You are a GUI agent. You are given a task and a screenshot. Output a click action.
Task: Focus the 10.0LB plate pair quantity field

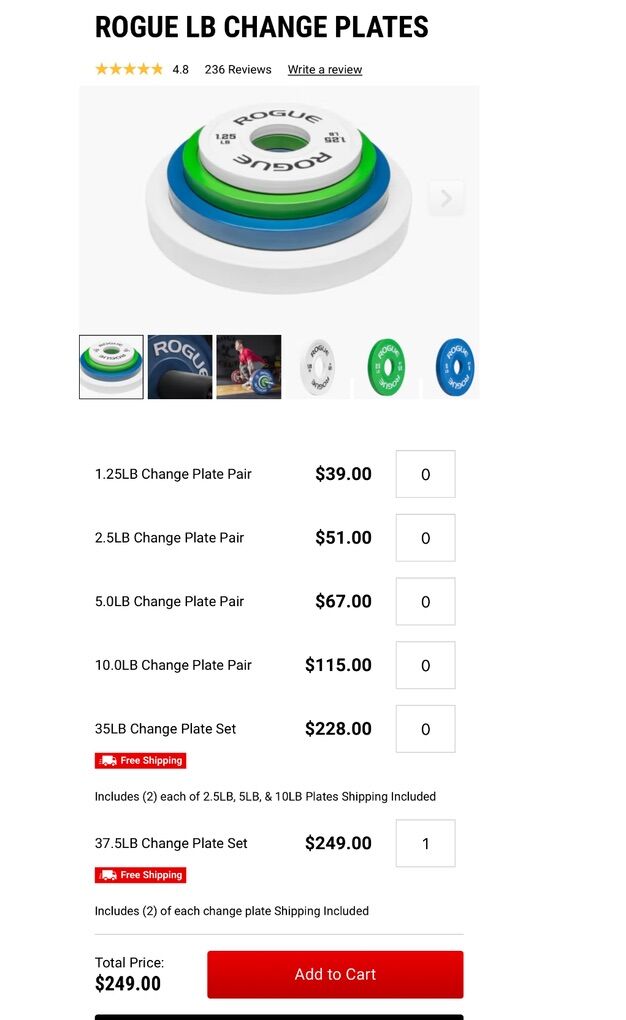[x=425, y=665]
